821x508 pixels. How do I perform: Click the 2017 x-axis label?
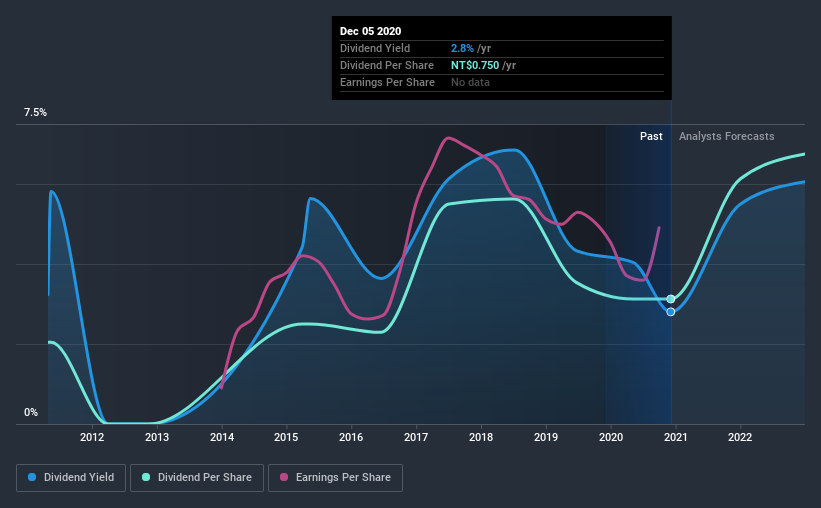(x=416, y=437)
